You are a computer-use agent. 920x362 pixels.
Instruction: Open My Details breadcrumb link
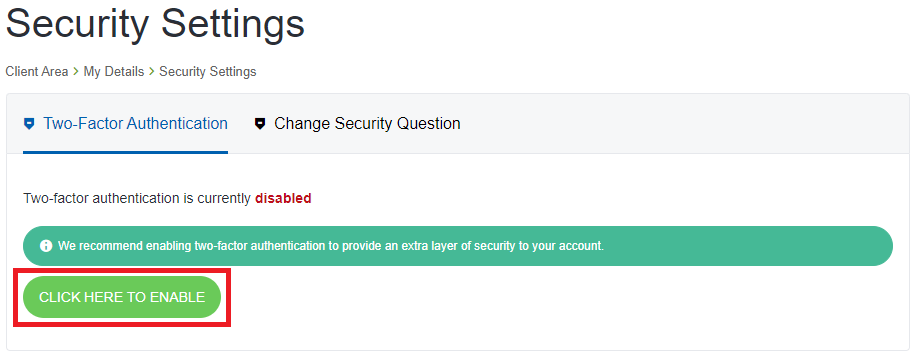coord(114,72)
